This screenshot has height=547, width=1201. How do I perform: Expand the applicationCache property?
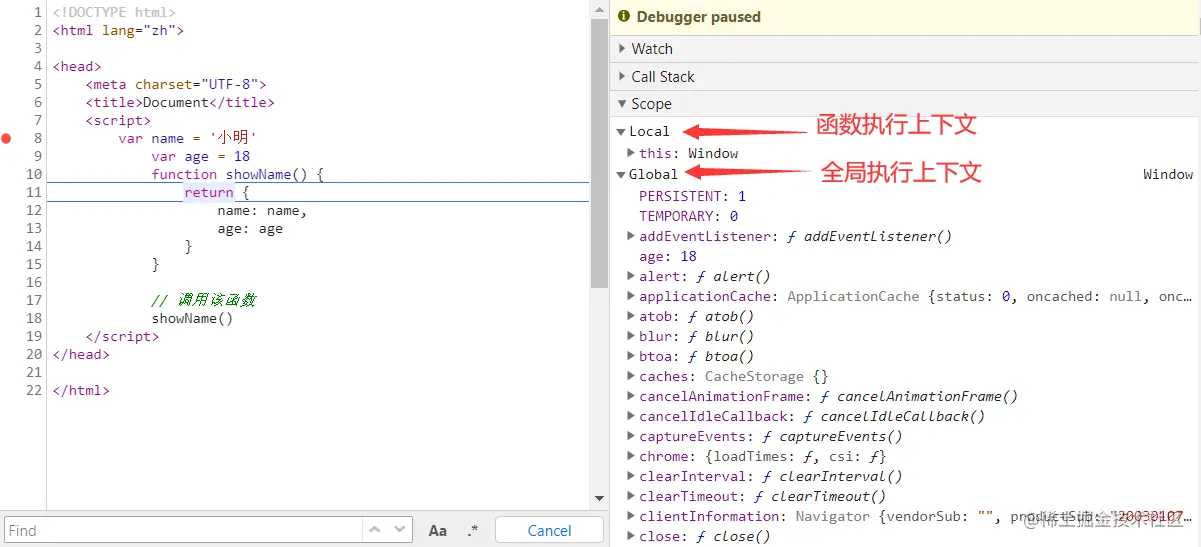[x=631, y=296]
